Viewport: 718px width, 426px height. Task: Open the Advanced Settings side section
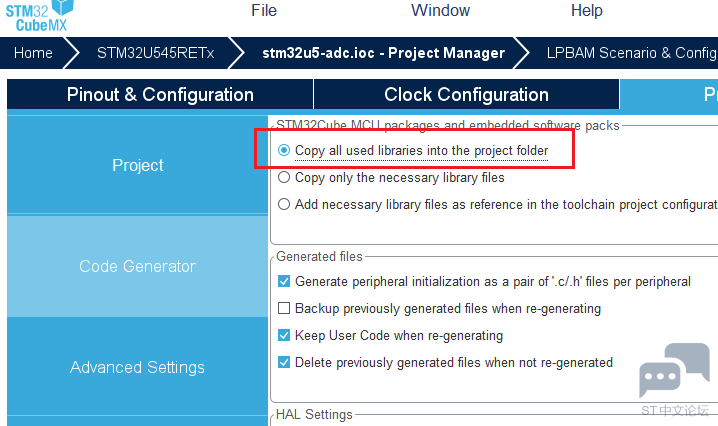click(x=137, y=367)
